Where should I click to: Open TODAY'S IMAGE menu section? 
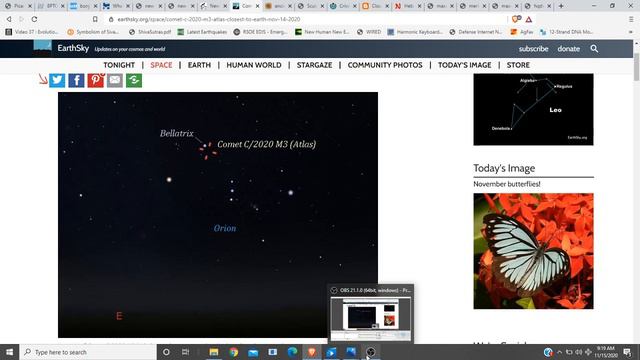pyautogui.click(x=464, y=65)
